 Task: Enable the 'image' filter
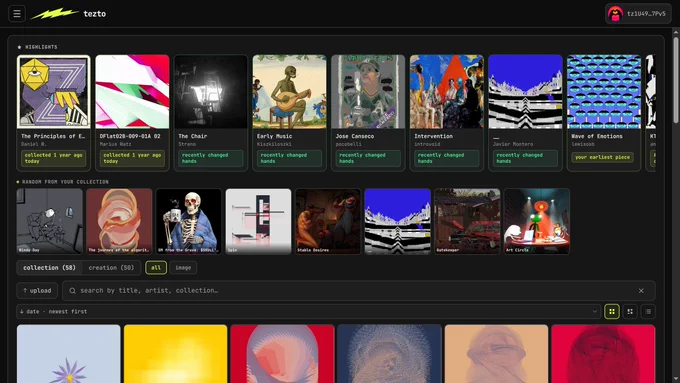pos(183,268)
